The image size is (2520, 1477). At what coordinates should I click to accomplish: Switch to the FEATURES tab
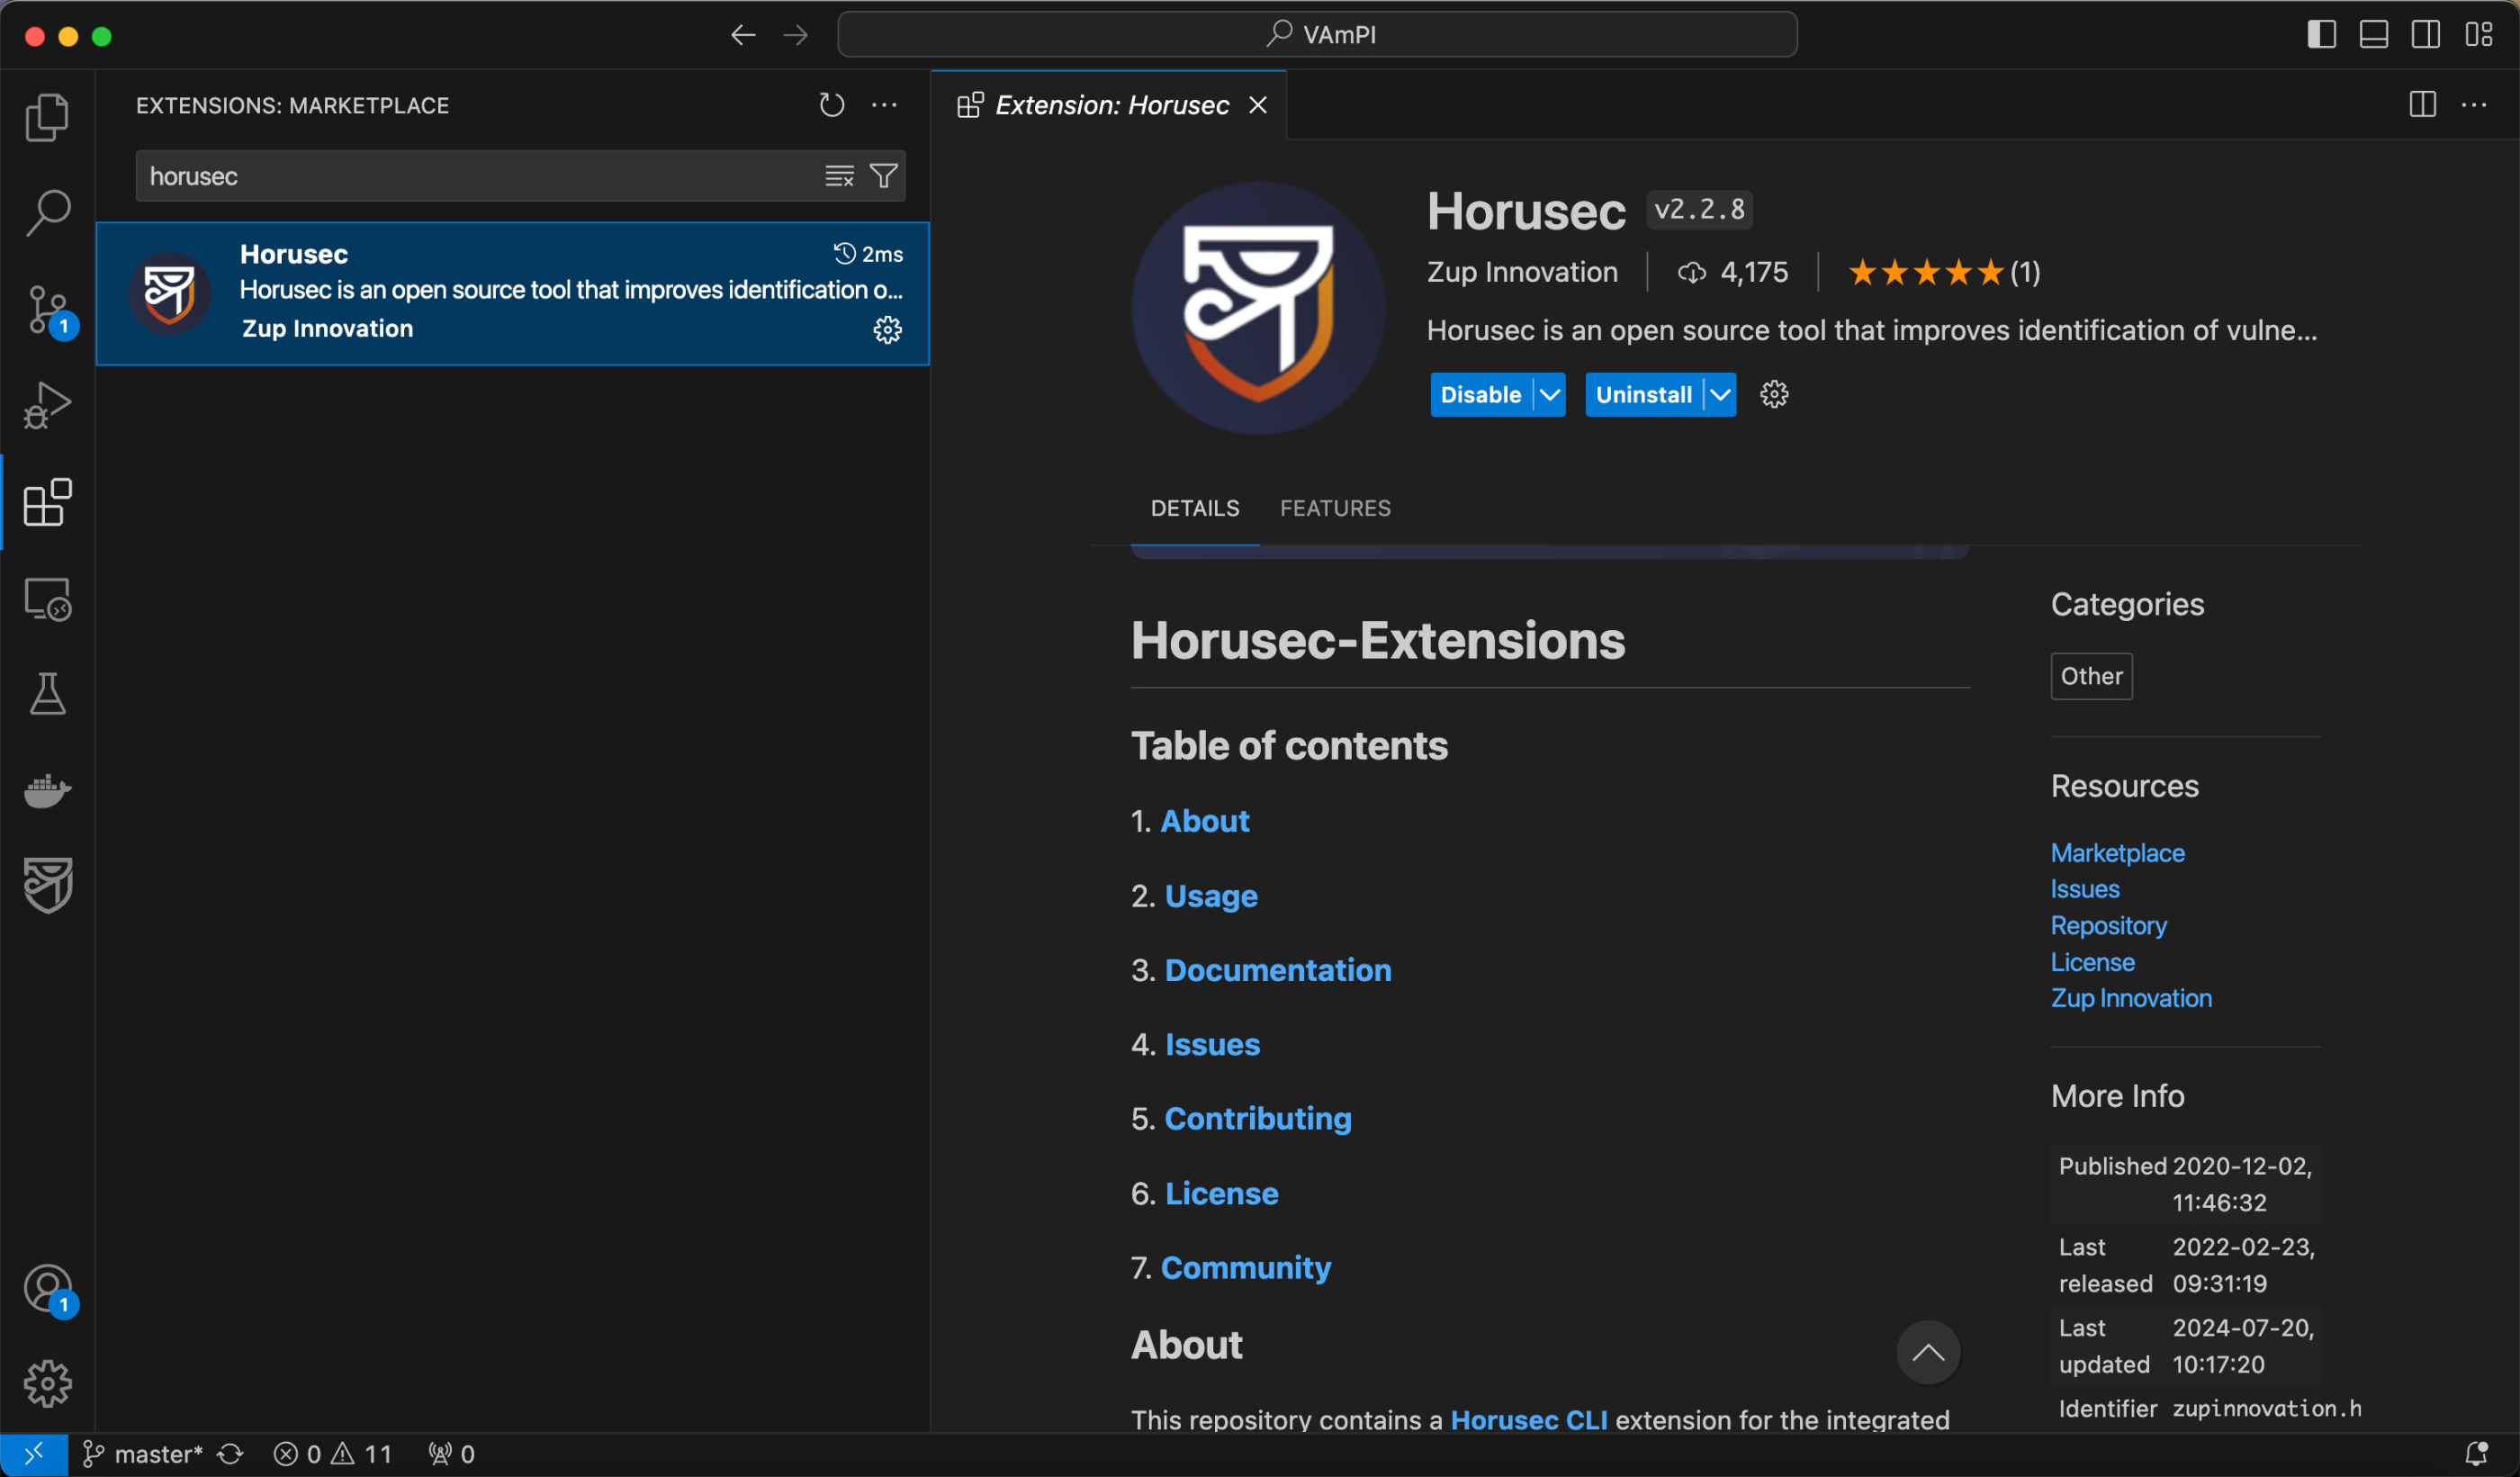[x=1335, y=508]
